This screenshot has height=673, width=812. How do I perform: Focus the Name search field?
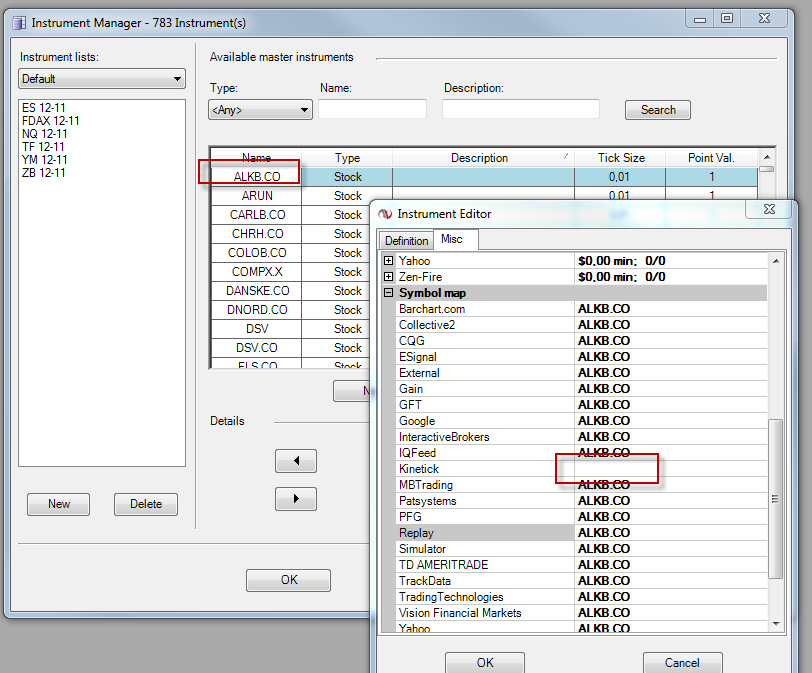click(x=372, y=109)
